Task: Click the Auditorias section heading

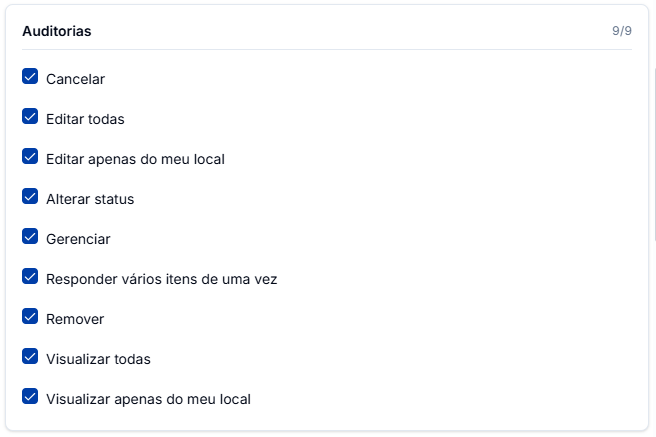Action: click(57, 31)
